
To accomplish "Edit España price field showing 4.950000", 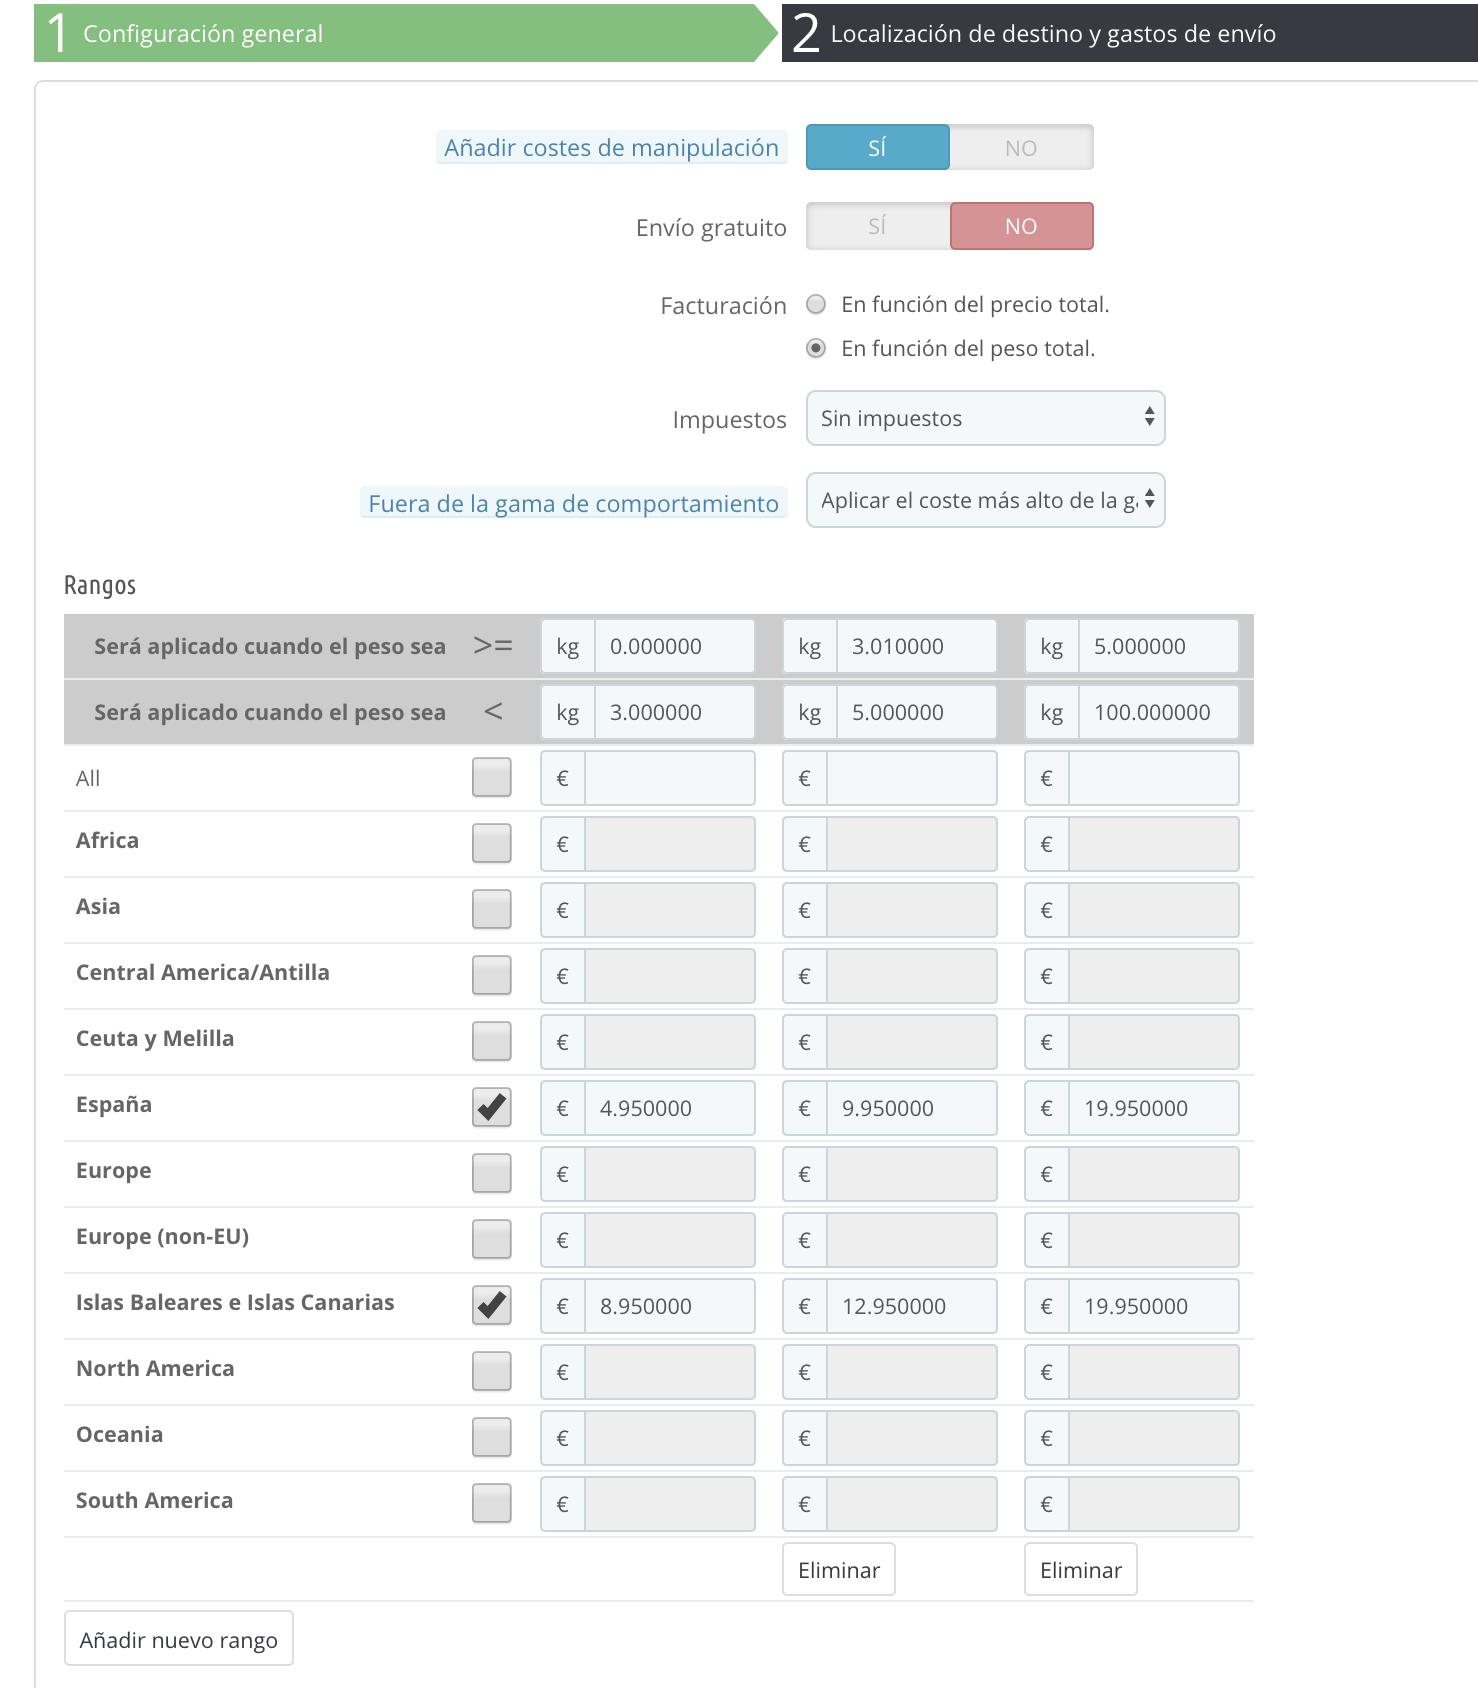I will 669,1108.
